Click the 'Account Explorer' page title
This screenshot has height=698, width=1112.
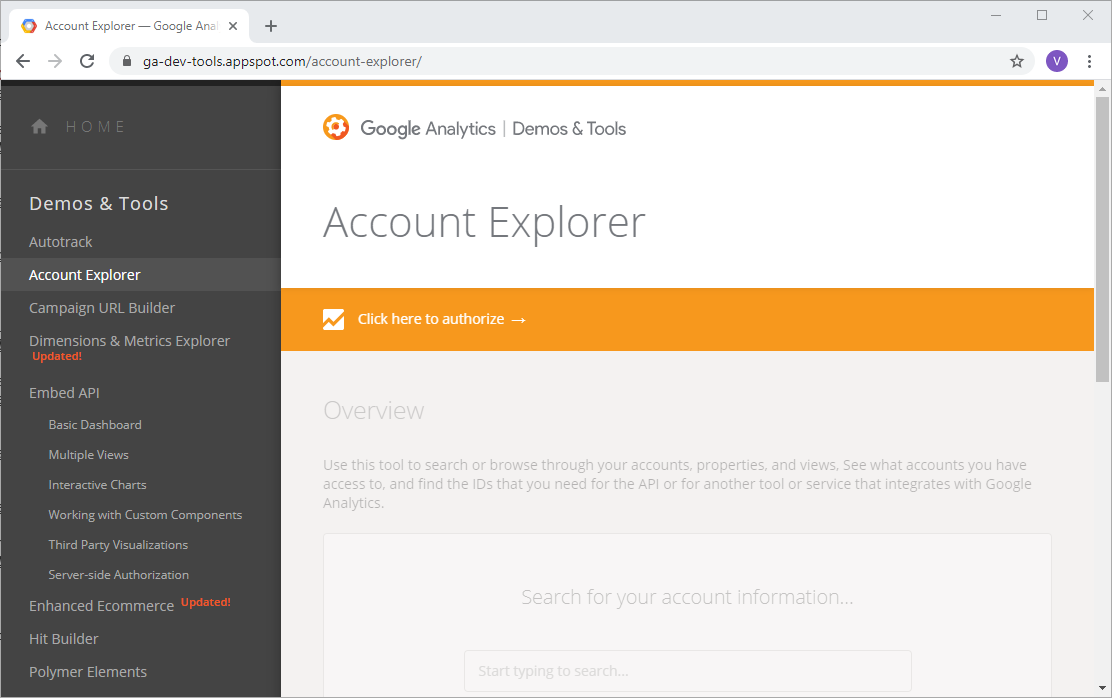click(x=484, y=223)
